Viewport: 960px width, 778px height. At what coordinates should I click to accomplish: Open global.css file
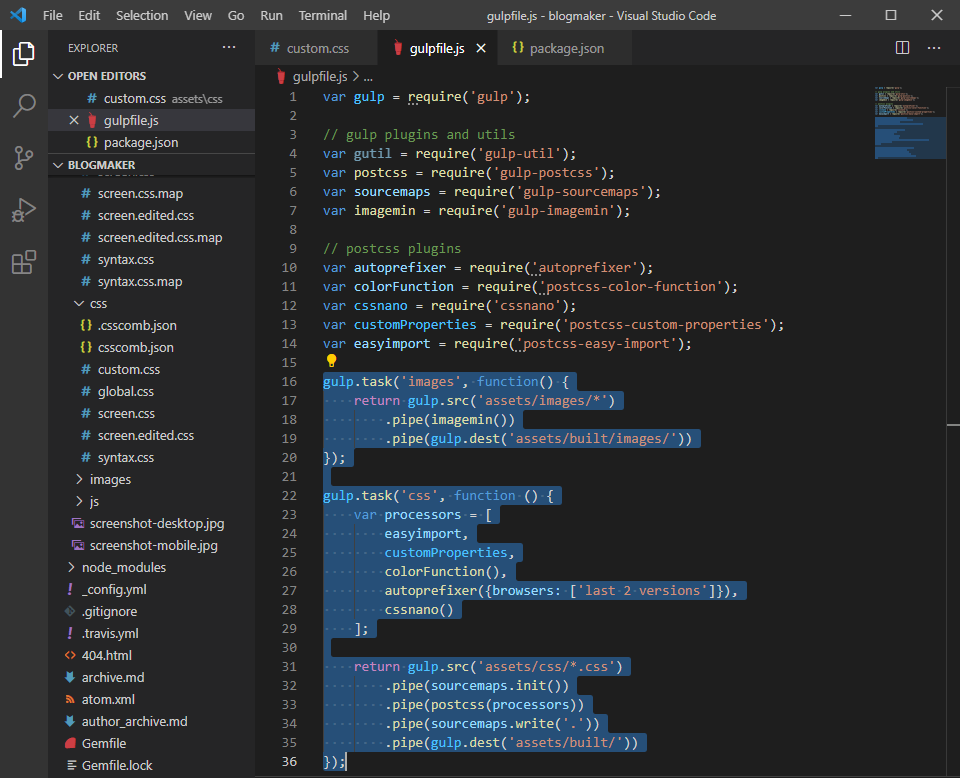coord(151,392)
